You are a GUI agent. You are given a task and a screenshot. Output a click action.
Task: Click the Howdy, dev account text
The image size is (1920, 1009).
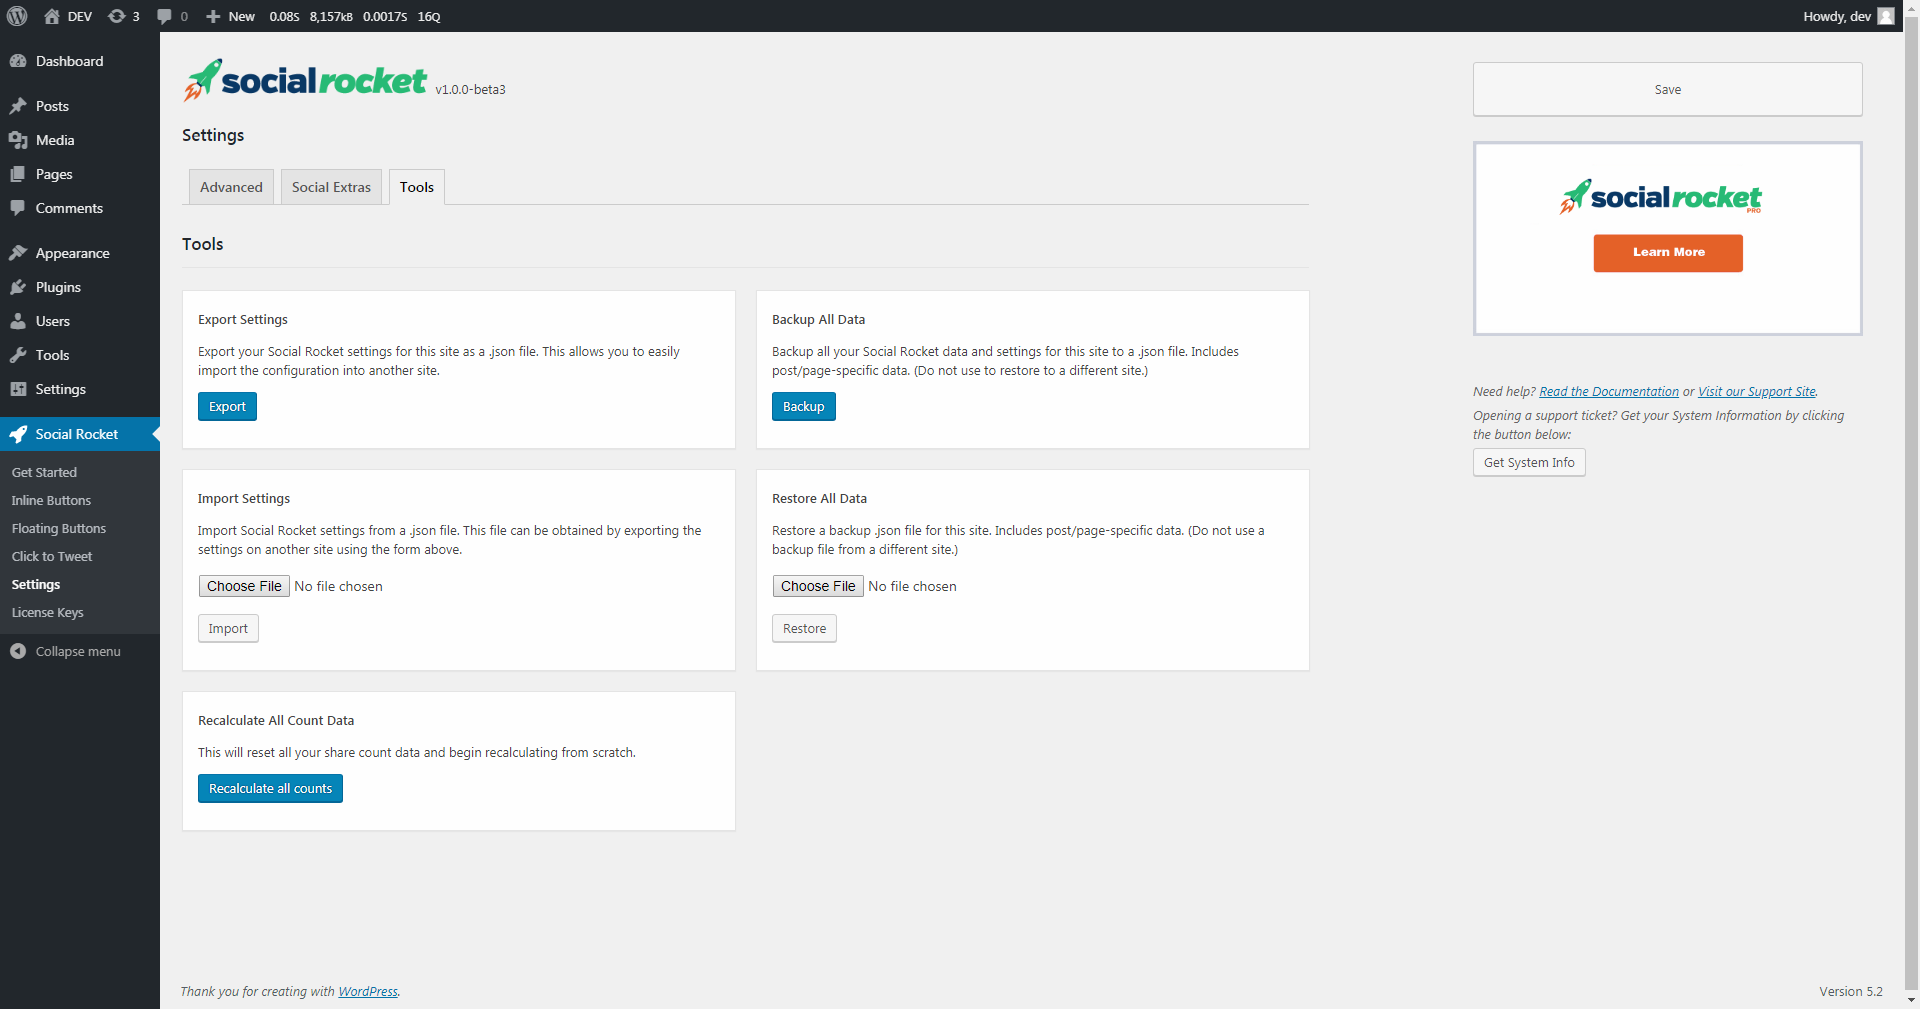pos(1836,16)
